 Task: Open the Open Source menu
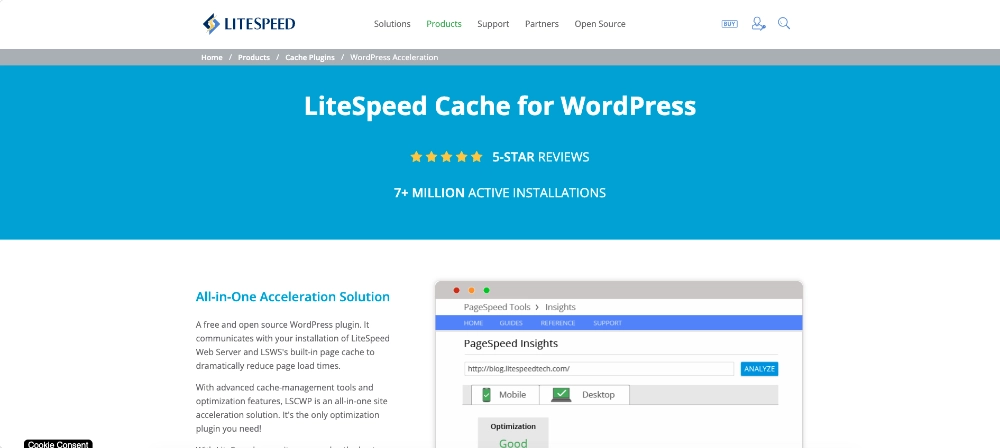(x=599, y=24)
